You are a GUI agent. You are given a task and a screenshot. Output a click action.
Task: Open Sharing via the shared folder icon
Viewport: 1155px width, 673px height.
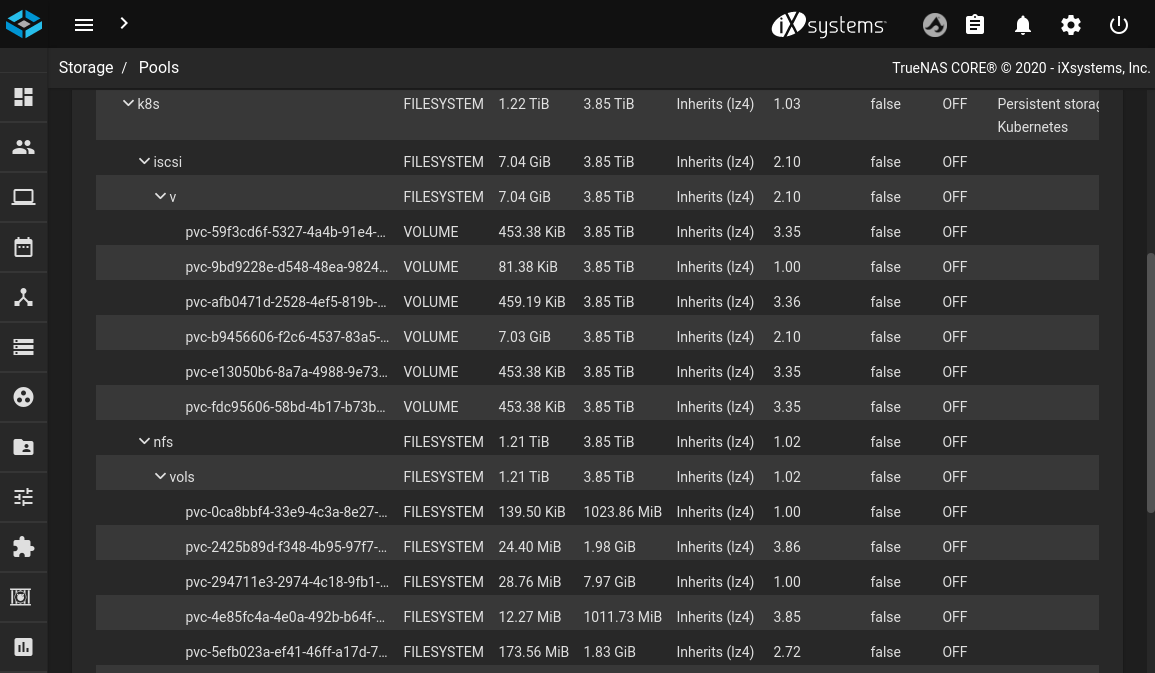(x=23, y=447)
